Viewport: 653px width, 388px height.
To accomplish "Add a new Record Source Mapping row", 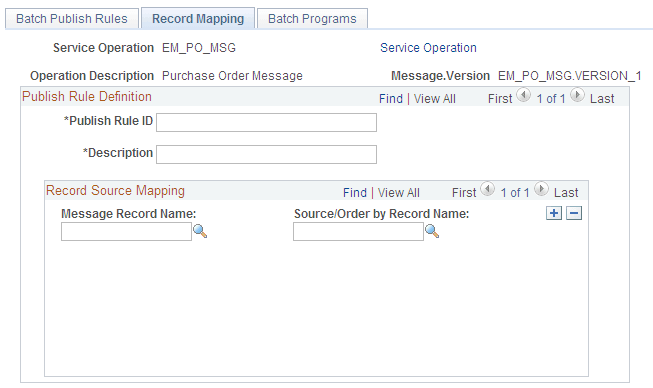I will click(554, 213).
